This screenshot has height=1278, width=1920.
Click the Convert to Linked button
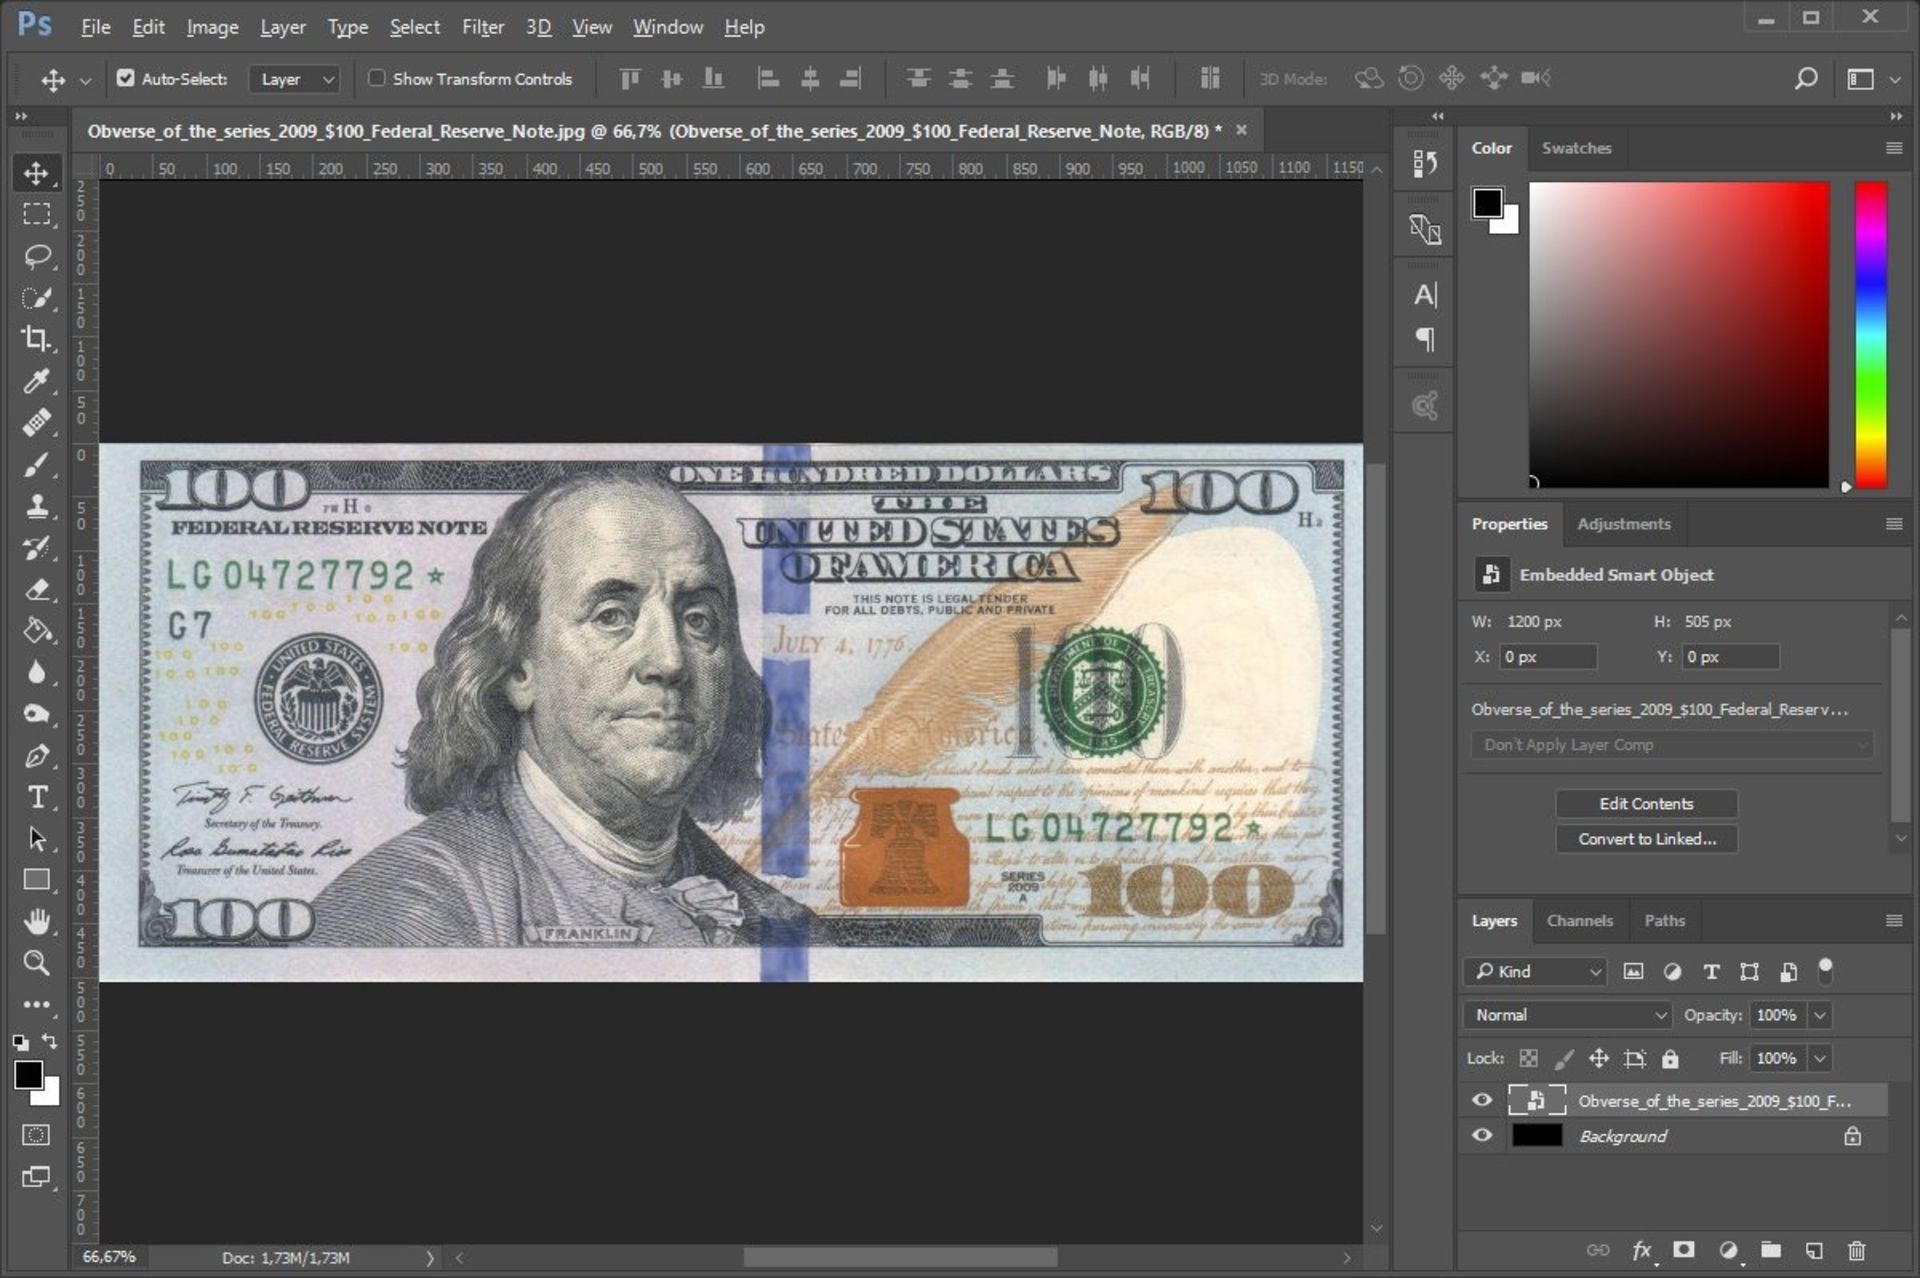click(x=1646, y=839)
